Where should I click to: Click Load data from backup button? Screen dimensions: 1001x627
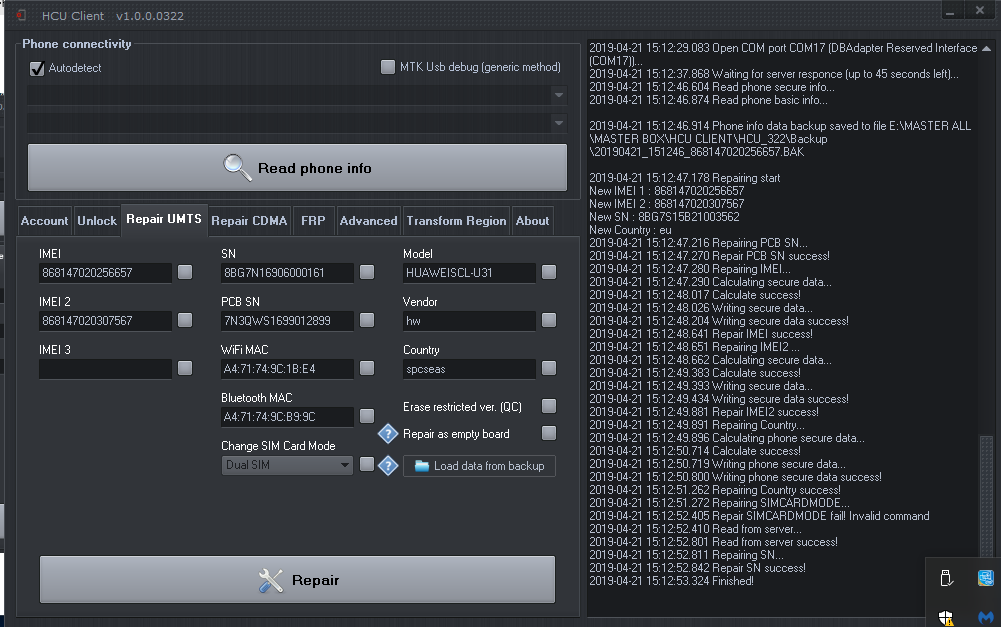click(x=479, y=466)
